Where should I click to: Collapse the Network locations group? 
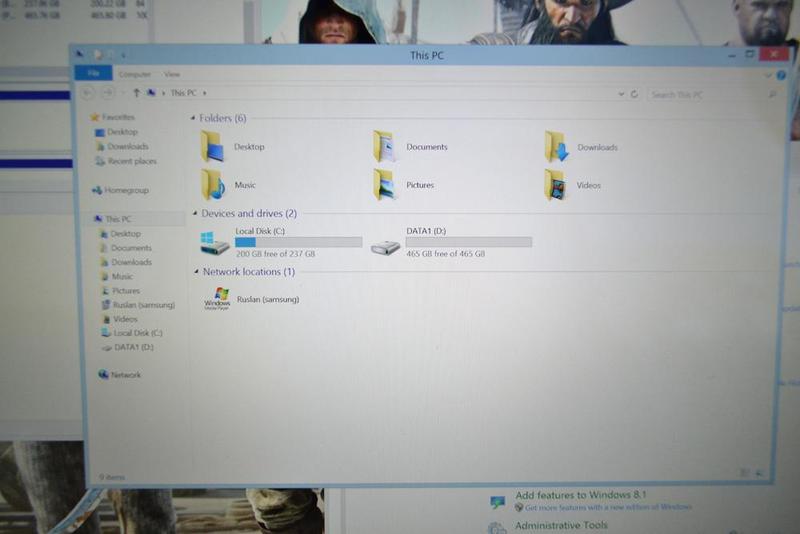pyautogui.click(x=195, y=272)
